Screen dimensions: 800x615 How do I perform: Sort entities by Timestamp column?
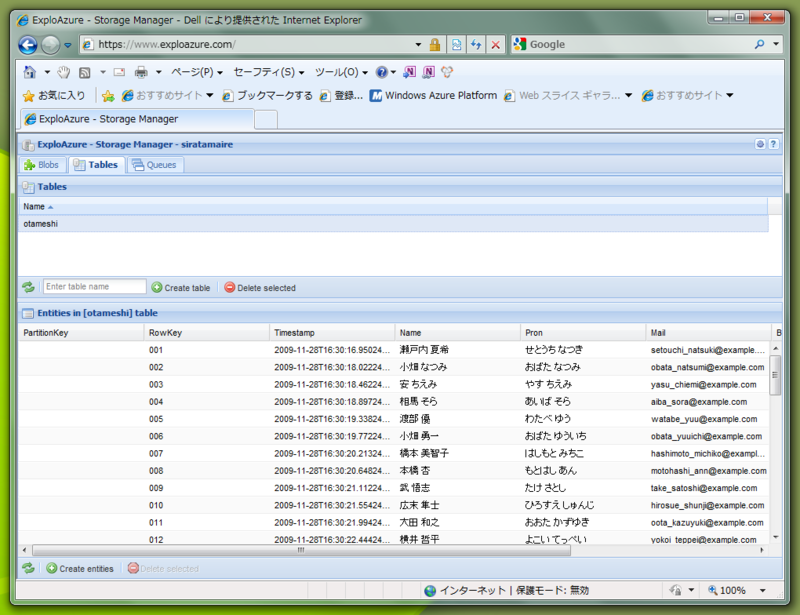click(332, 333)
